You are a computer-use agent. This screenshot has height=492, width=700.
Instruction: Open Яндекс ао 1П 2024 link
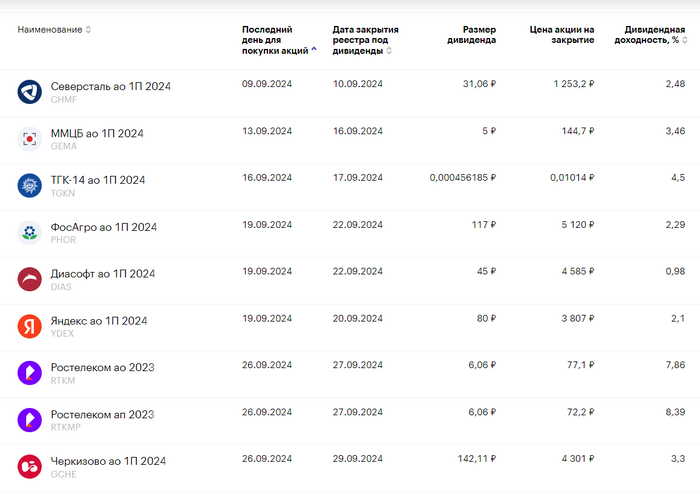[x=98, y=321]
